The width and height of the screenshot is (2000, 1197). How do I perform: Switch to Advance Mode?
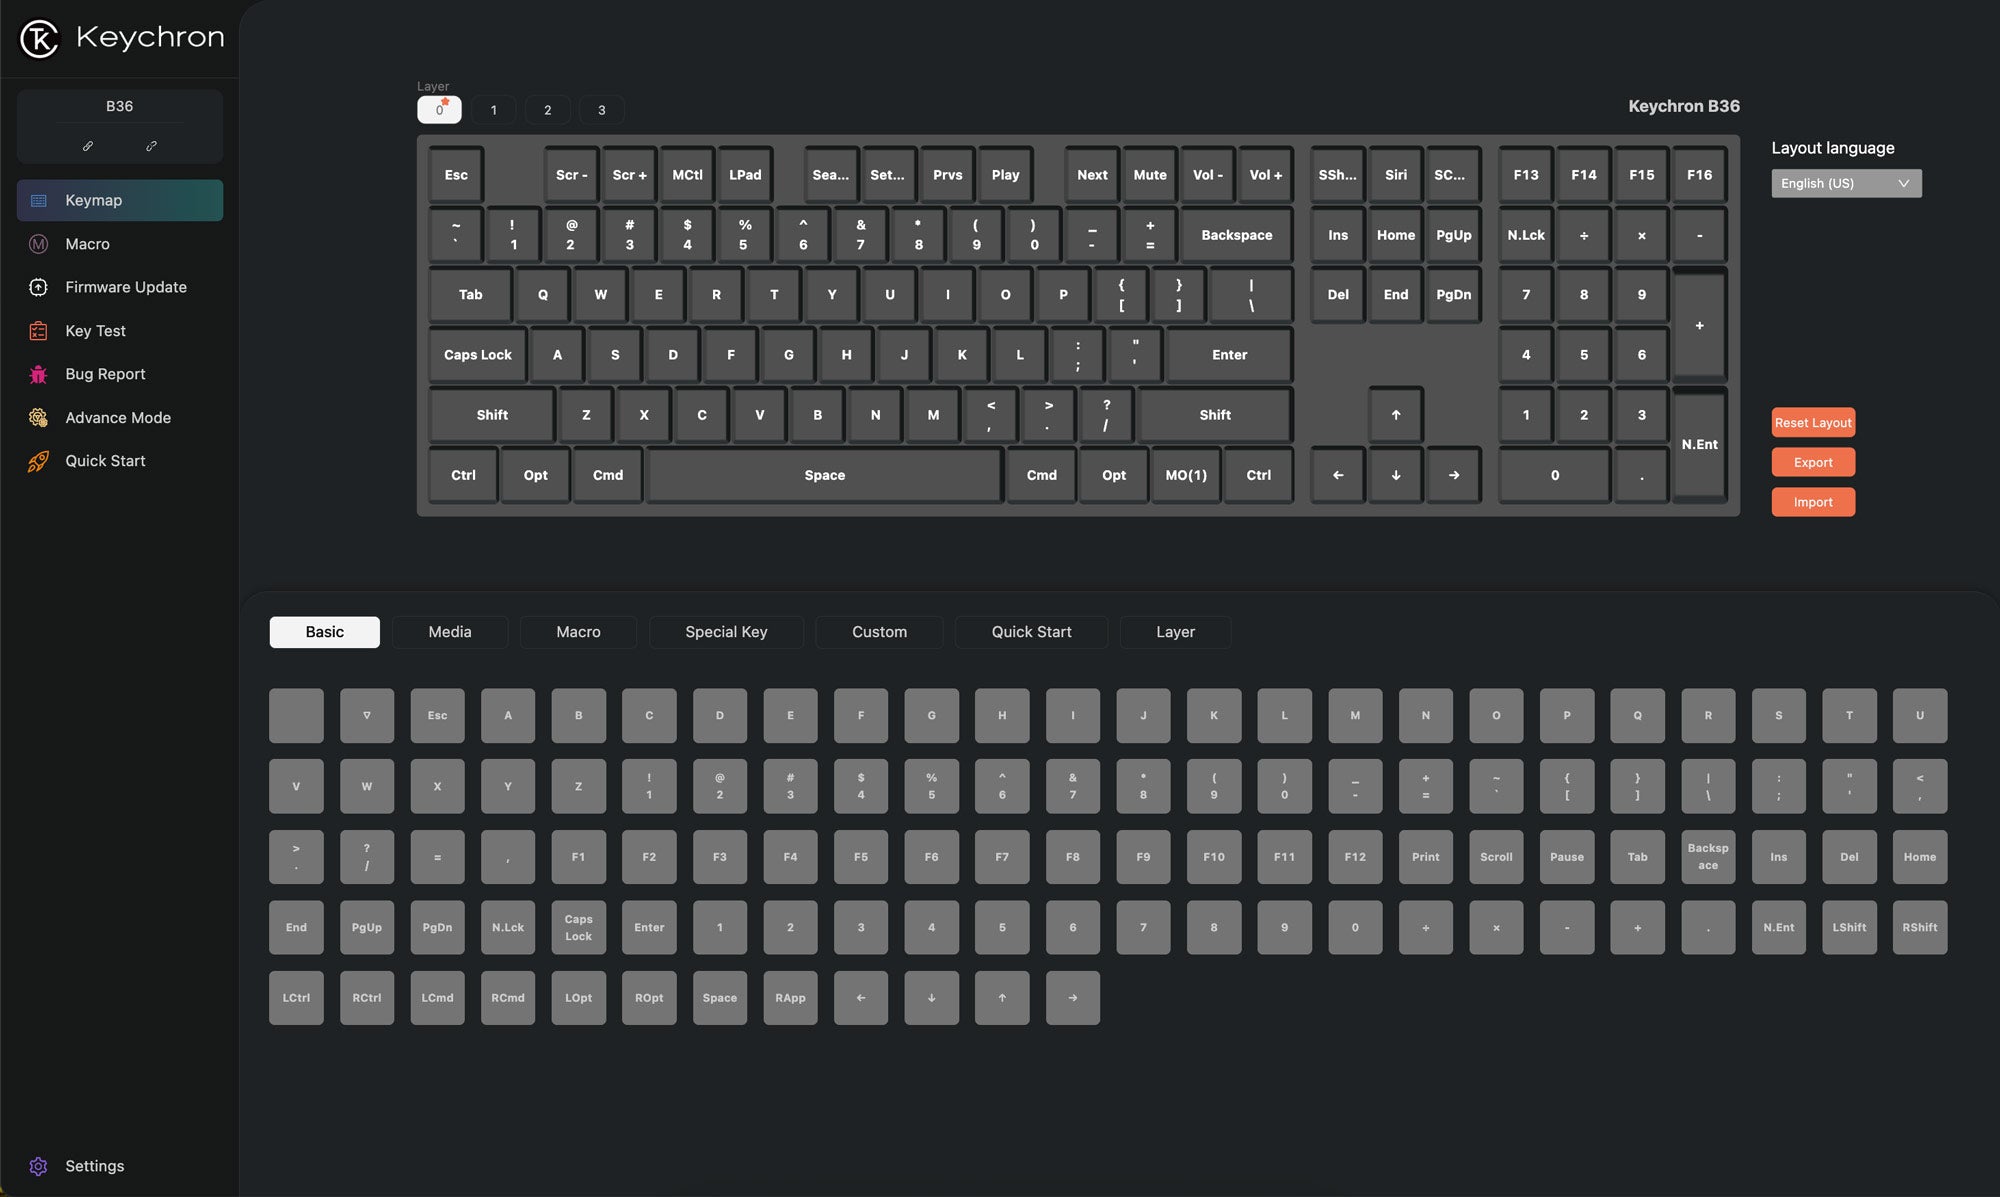(117, 418)
